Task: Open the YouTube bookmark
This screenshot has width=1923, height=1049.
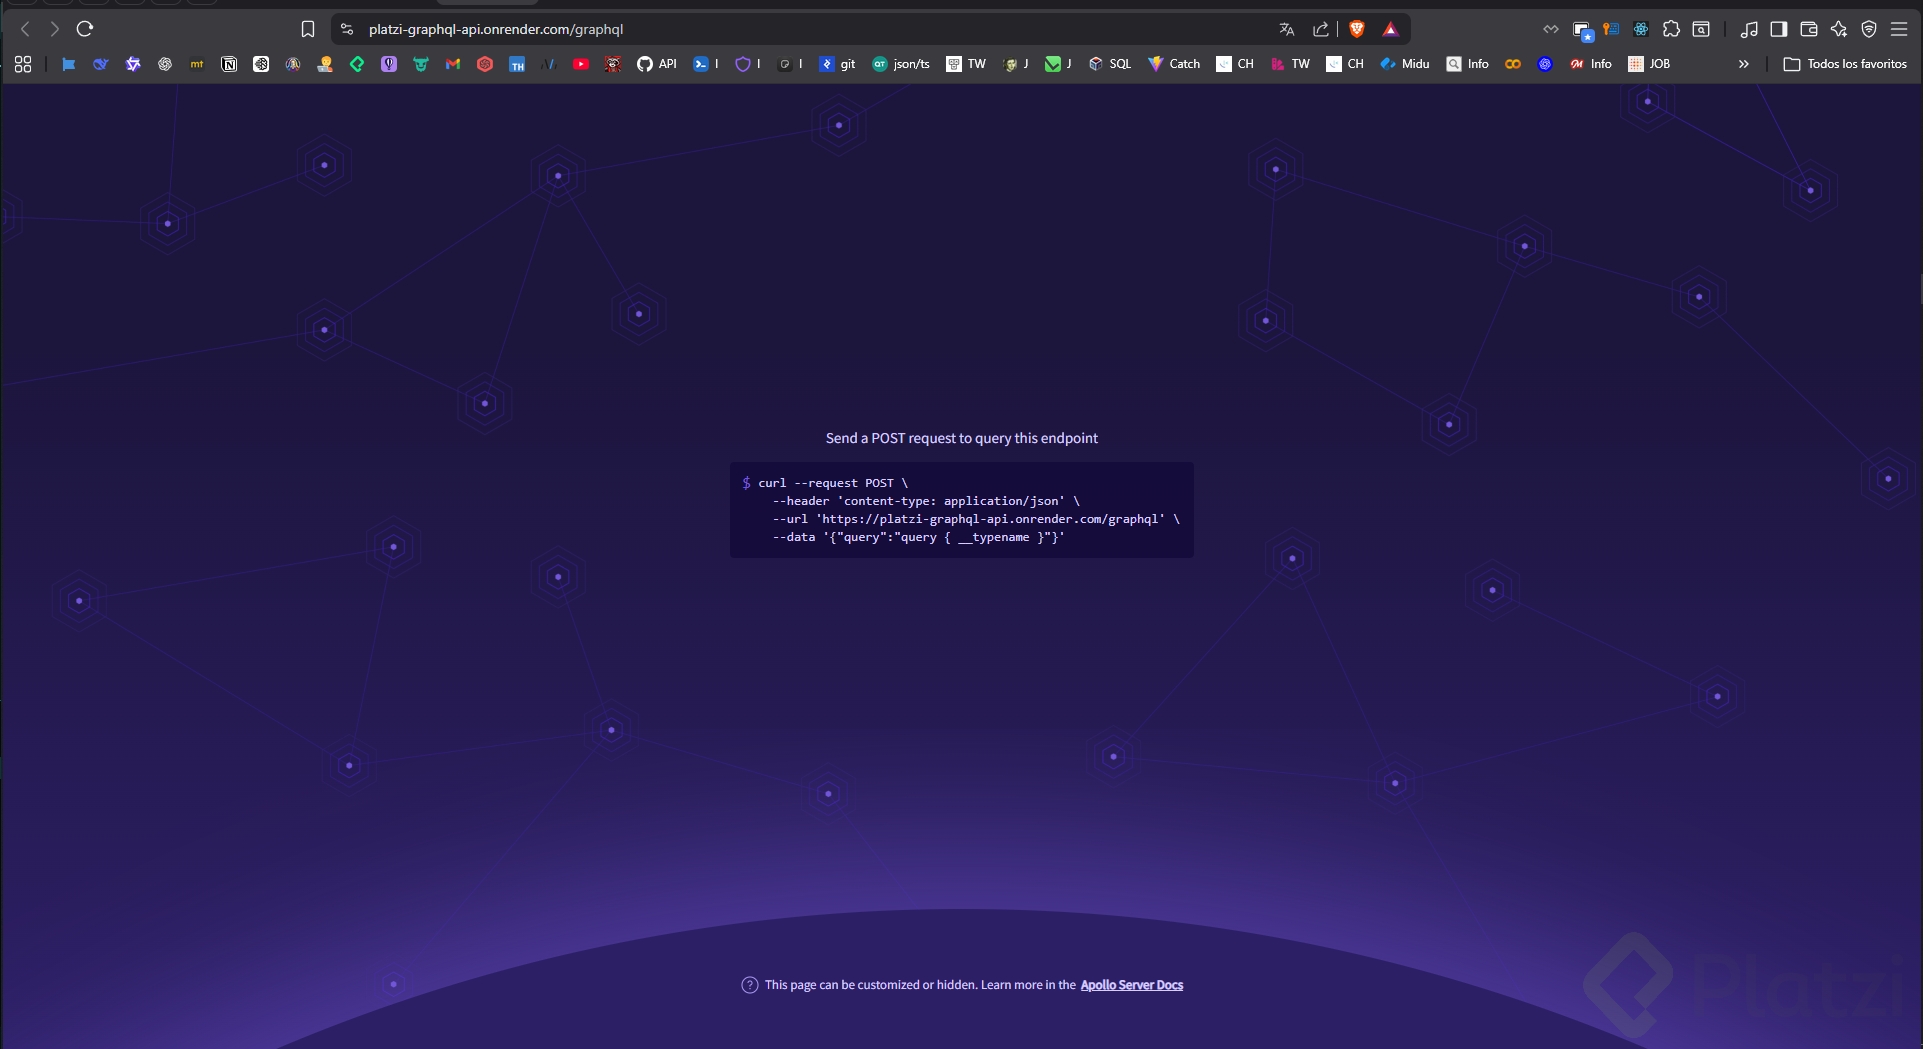Action: pos(581,64)
